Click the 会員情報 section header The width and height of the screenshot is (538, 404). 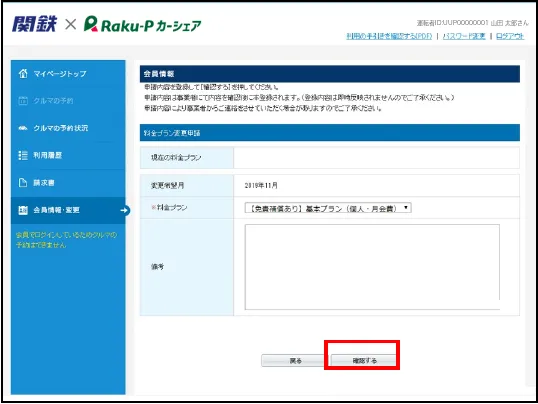point(330,74)
